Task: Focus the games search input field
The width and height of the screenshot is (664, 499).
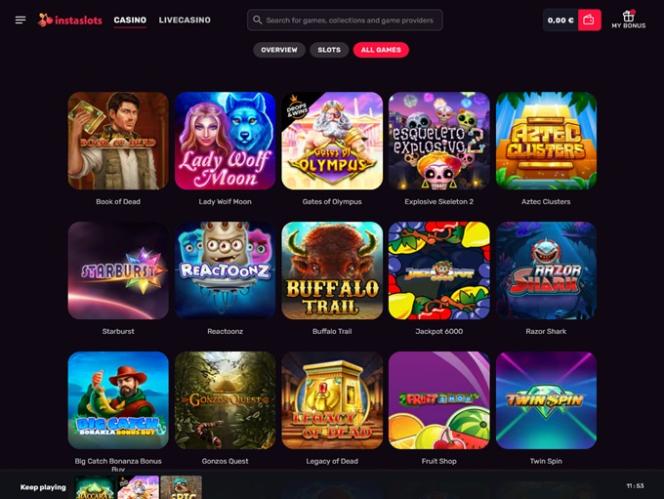Action: tap(345, 20)
